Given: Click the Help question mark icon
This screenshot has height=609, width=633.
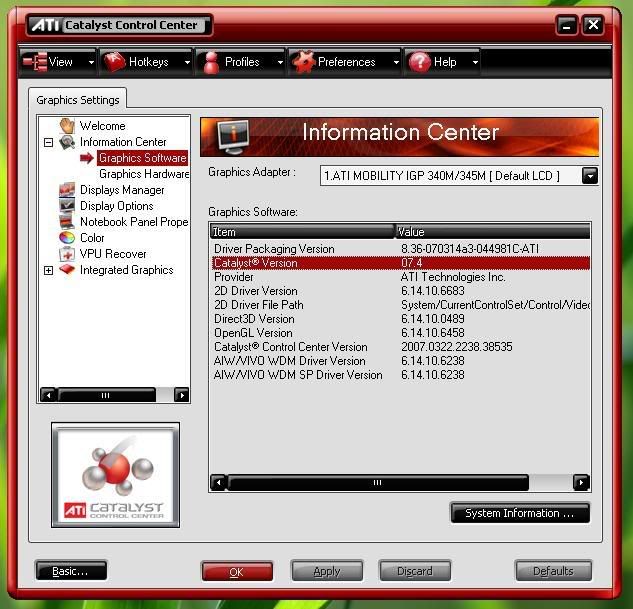Looking at the screenshot, I should click(x=419, y=62).
